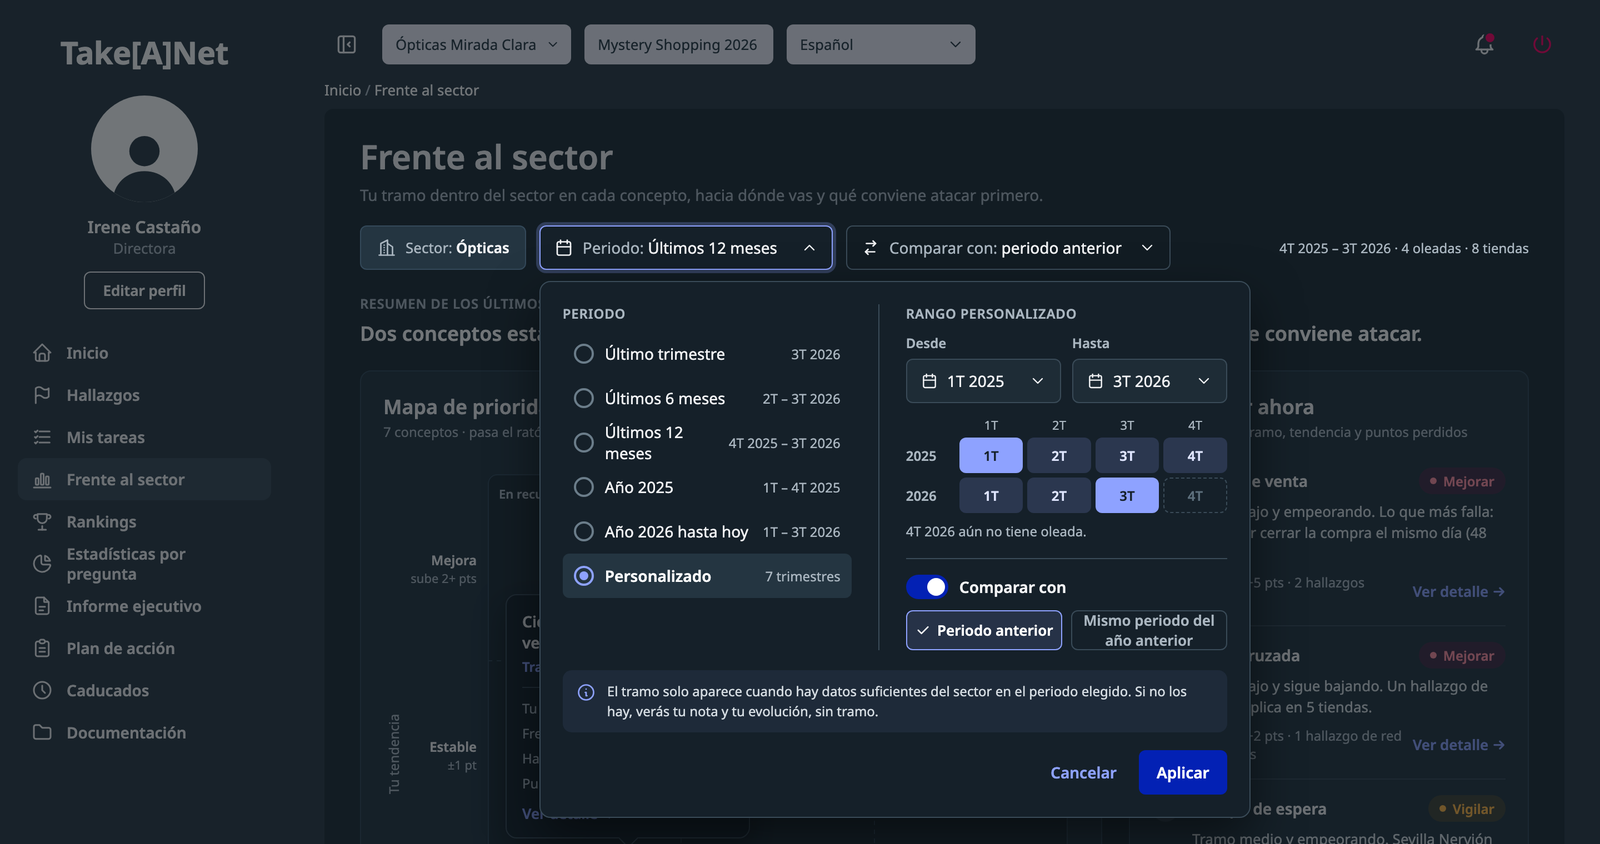1600x844 pixels.
Task: Open Rankings in sidebar menu
Action: [x=145, y=522]
